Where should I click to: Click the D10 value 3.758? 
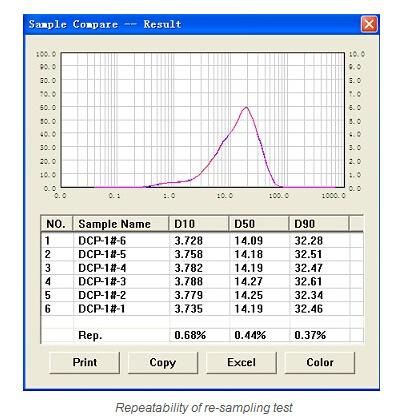point(188,254)
